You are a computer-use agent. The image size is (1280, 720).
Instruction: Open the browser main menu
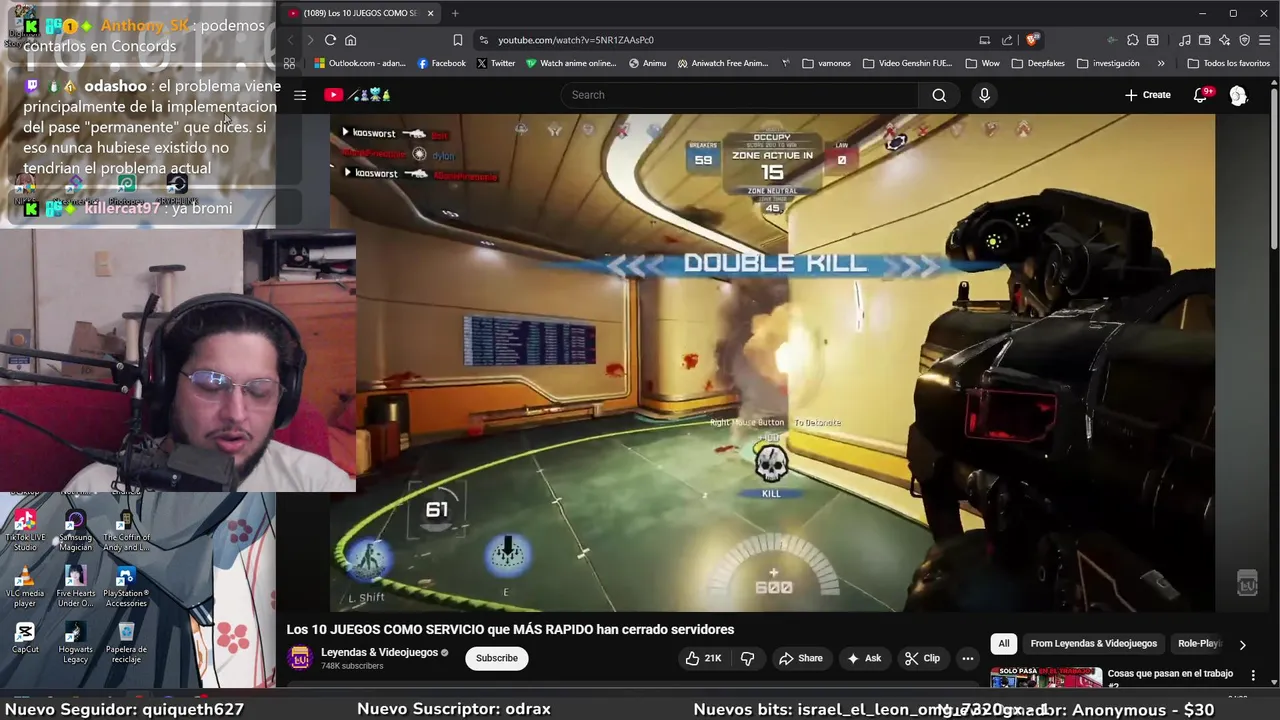(x=1264, y=40)
